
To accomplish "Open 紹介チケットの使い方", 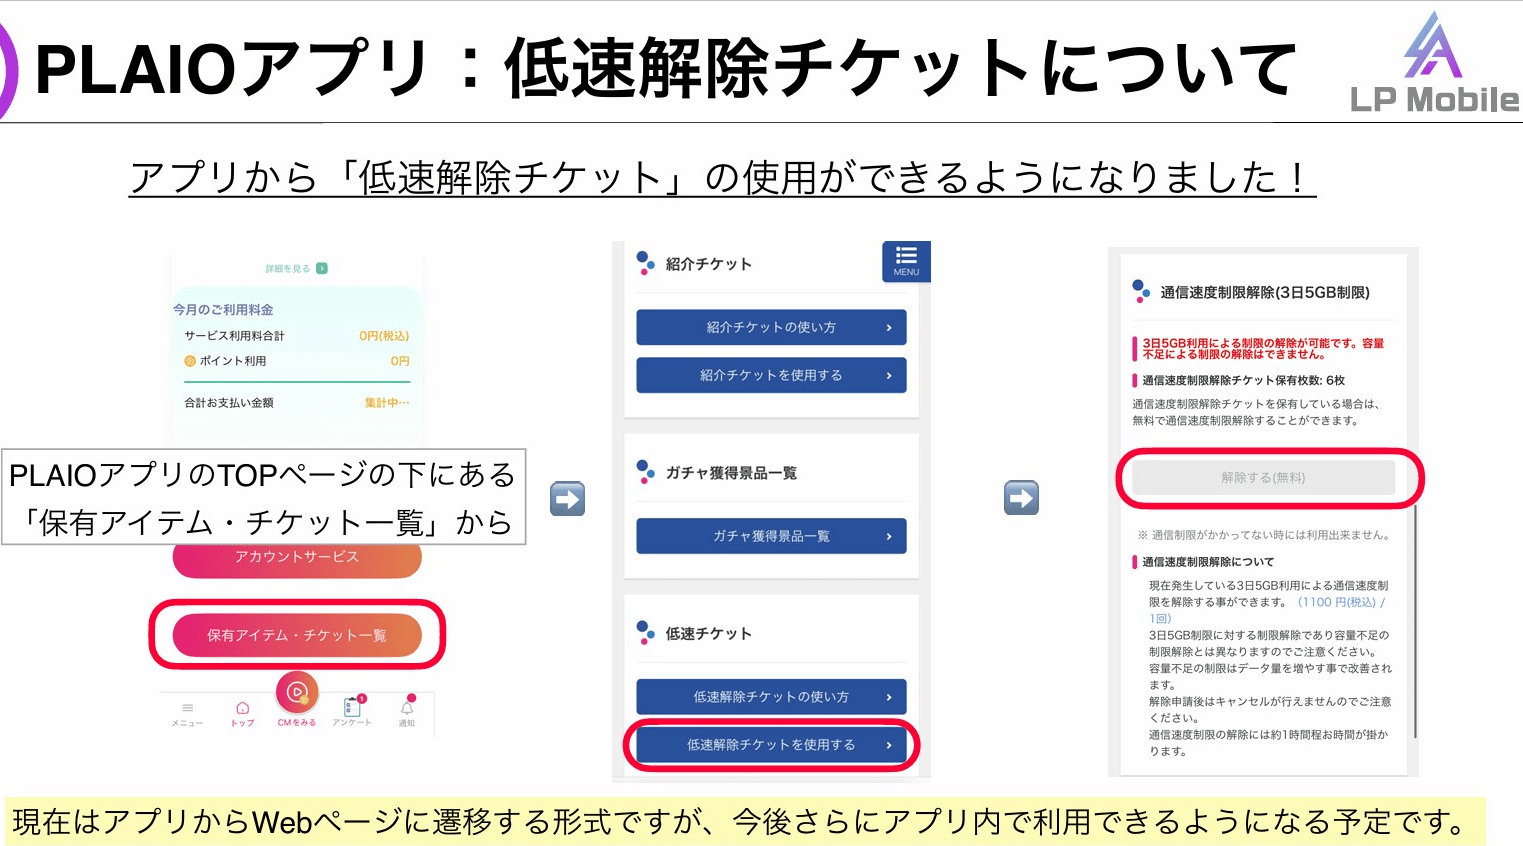I will (x=771, y=327).
